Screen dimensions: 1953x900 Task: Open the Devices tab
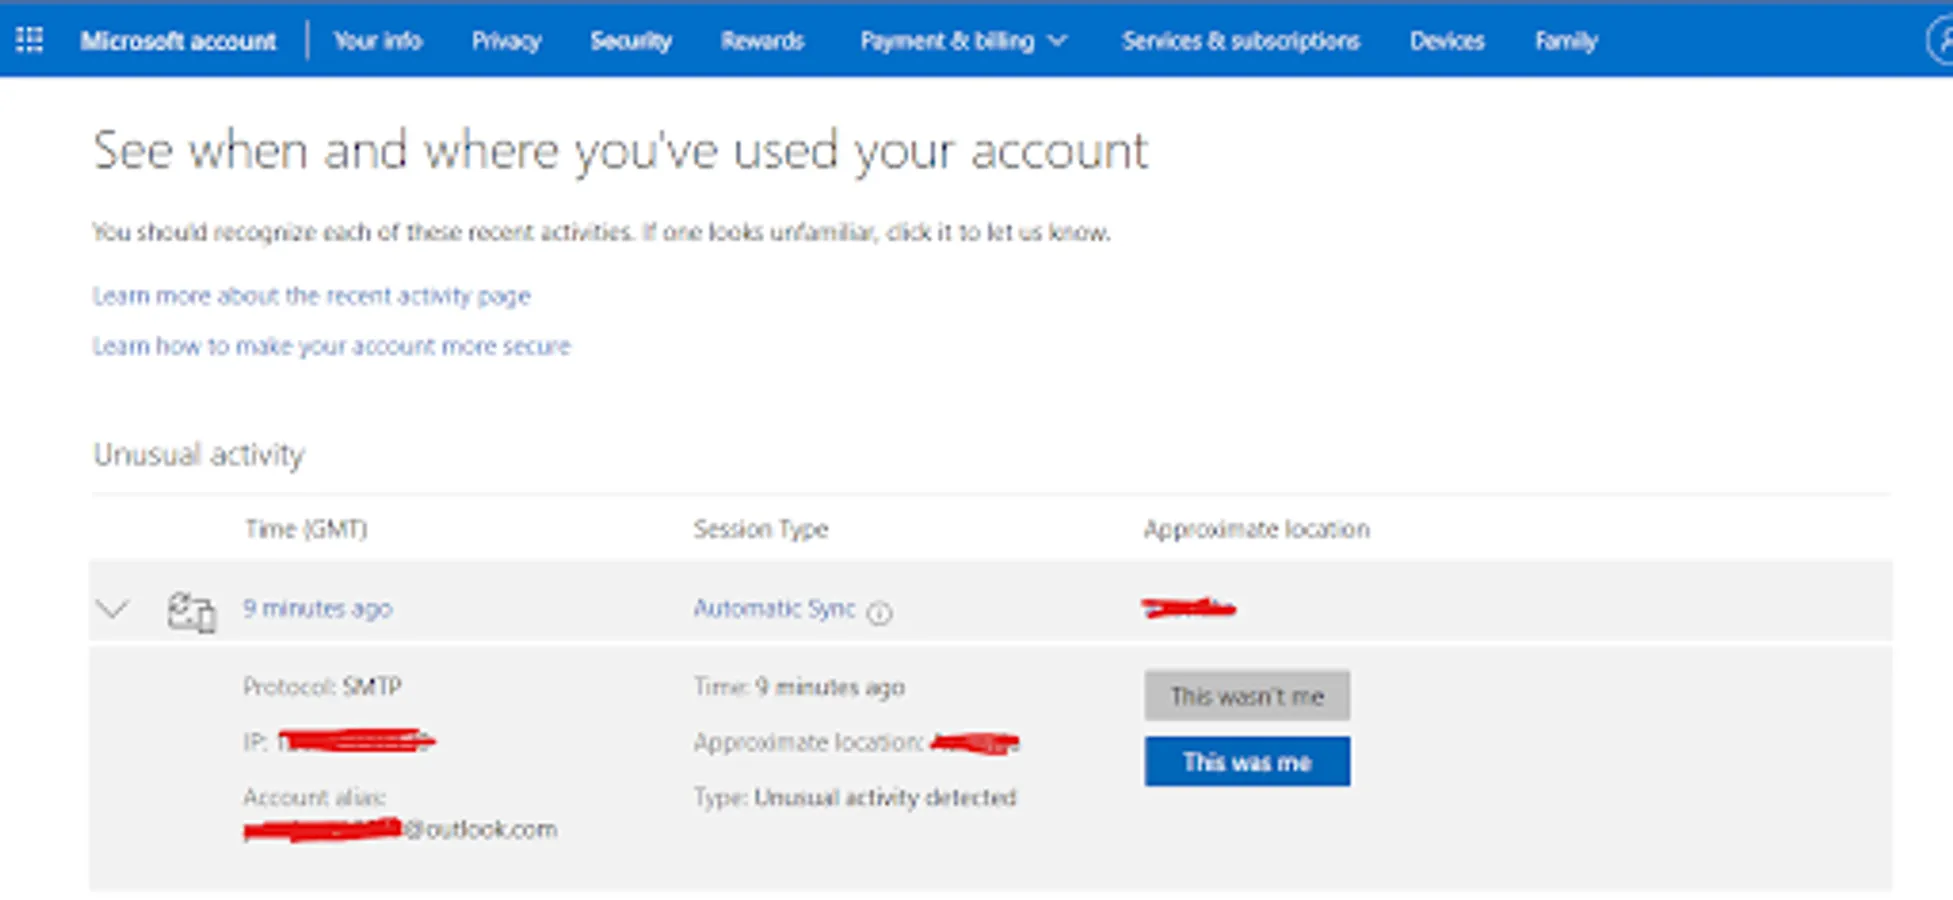1447,41
